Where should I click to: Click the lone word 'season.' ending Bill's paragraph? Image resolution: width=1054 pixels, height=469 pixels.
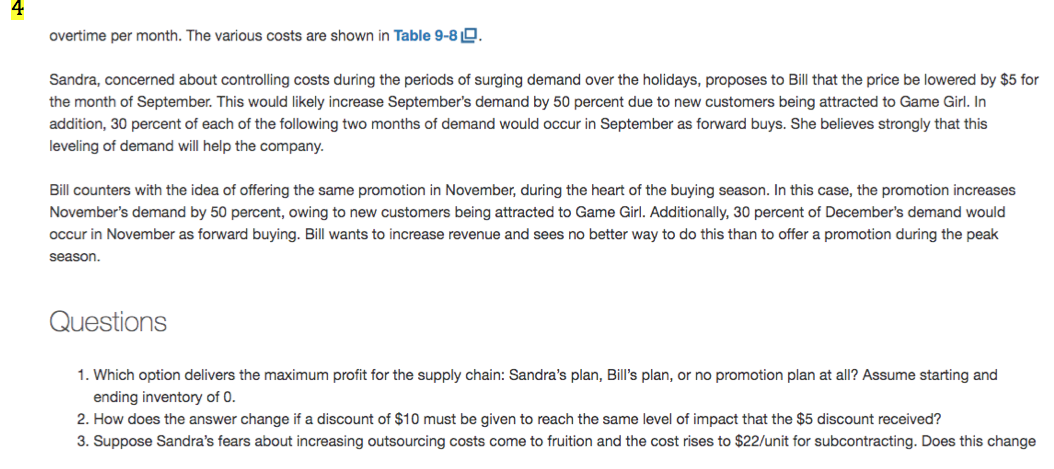[x=72, y=257]
